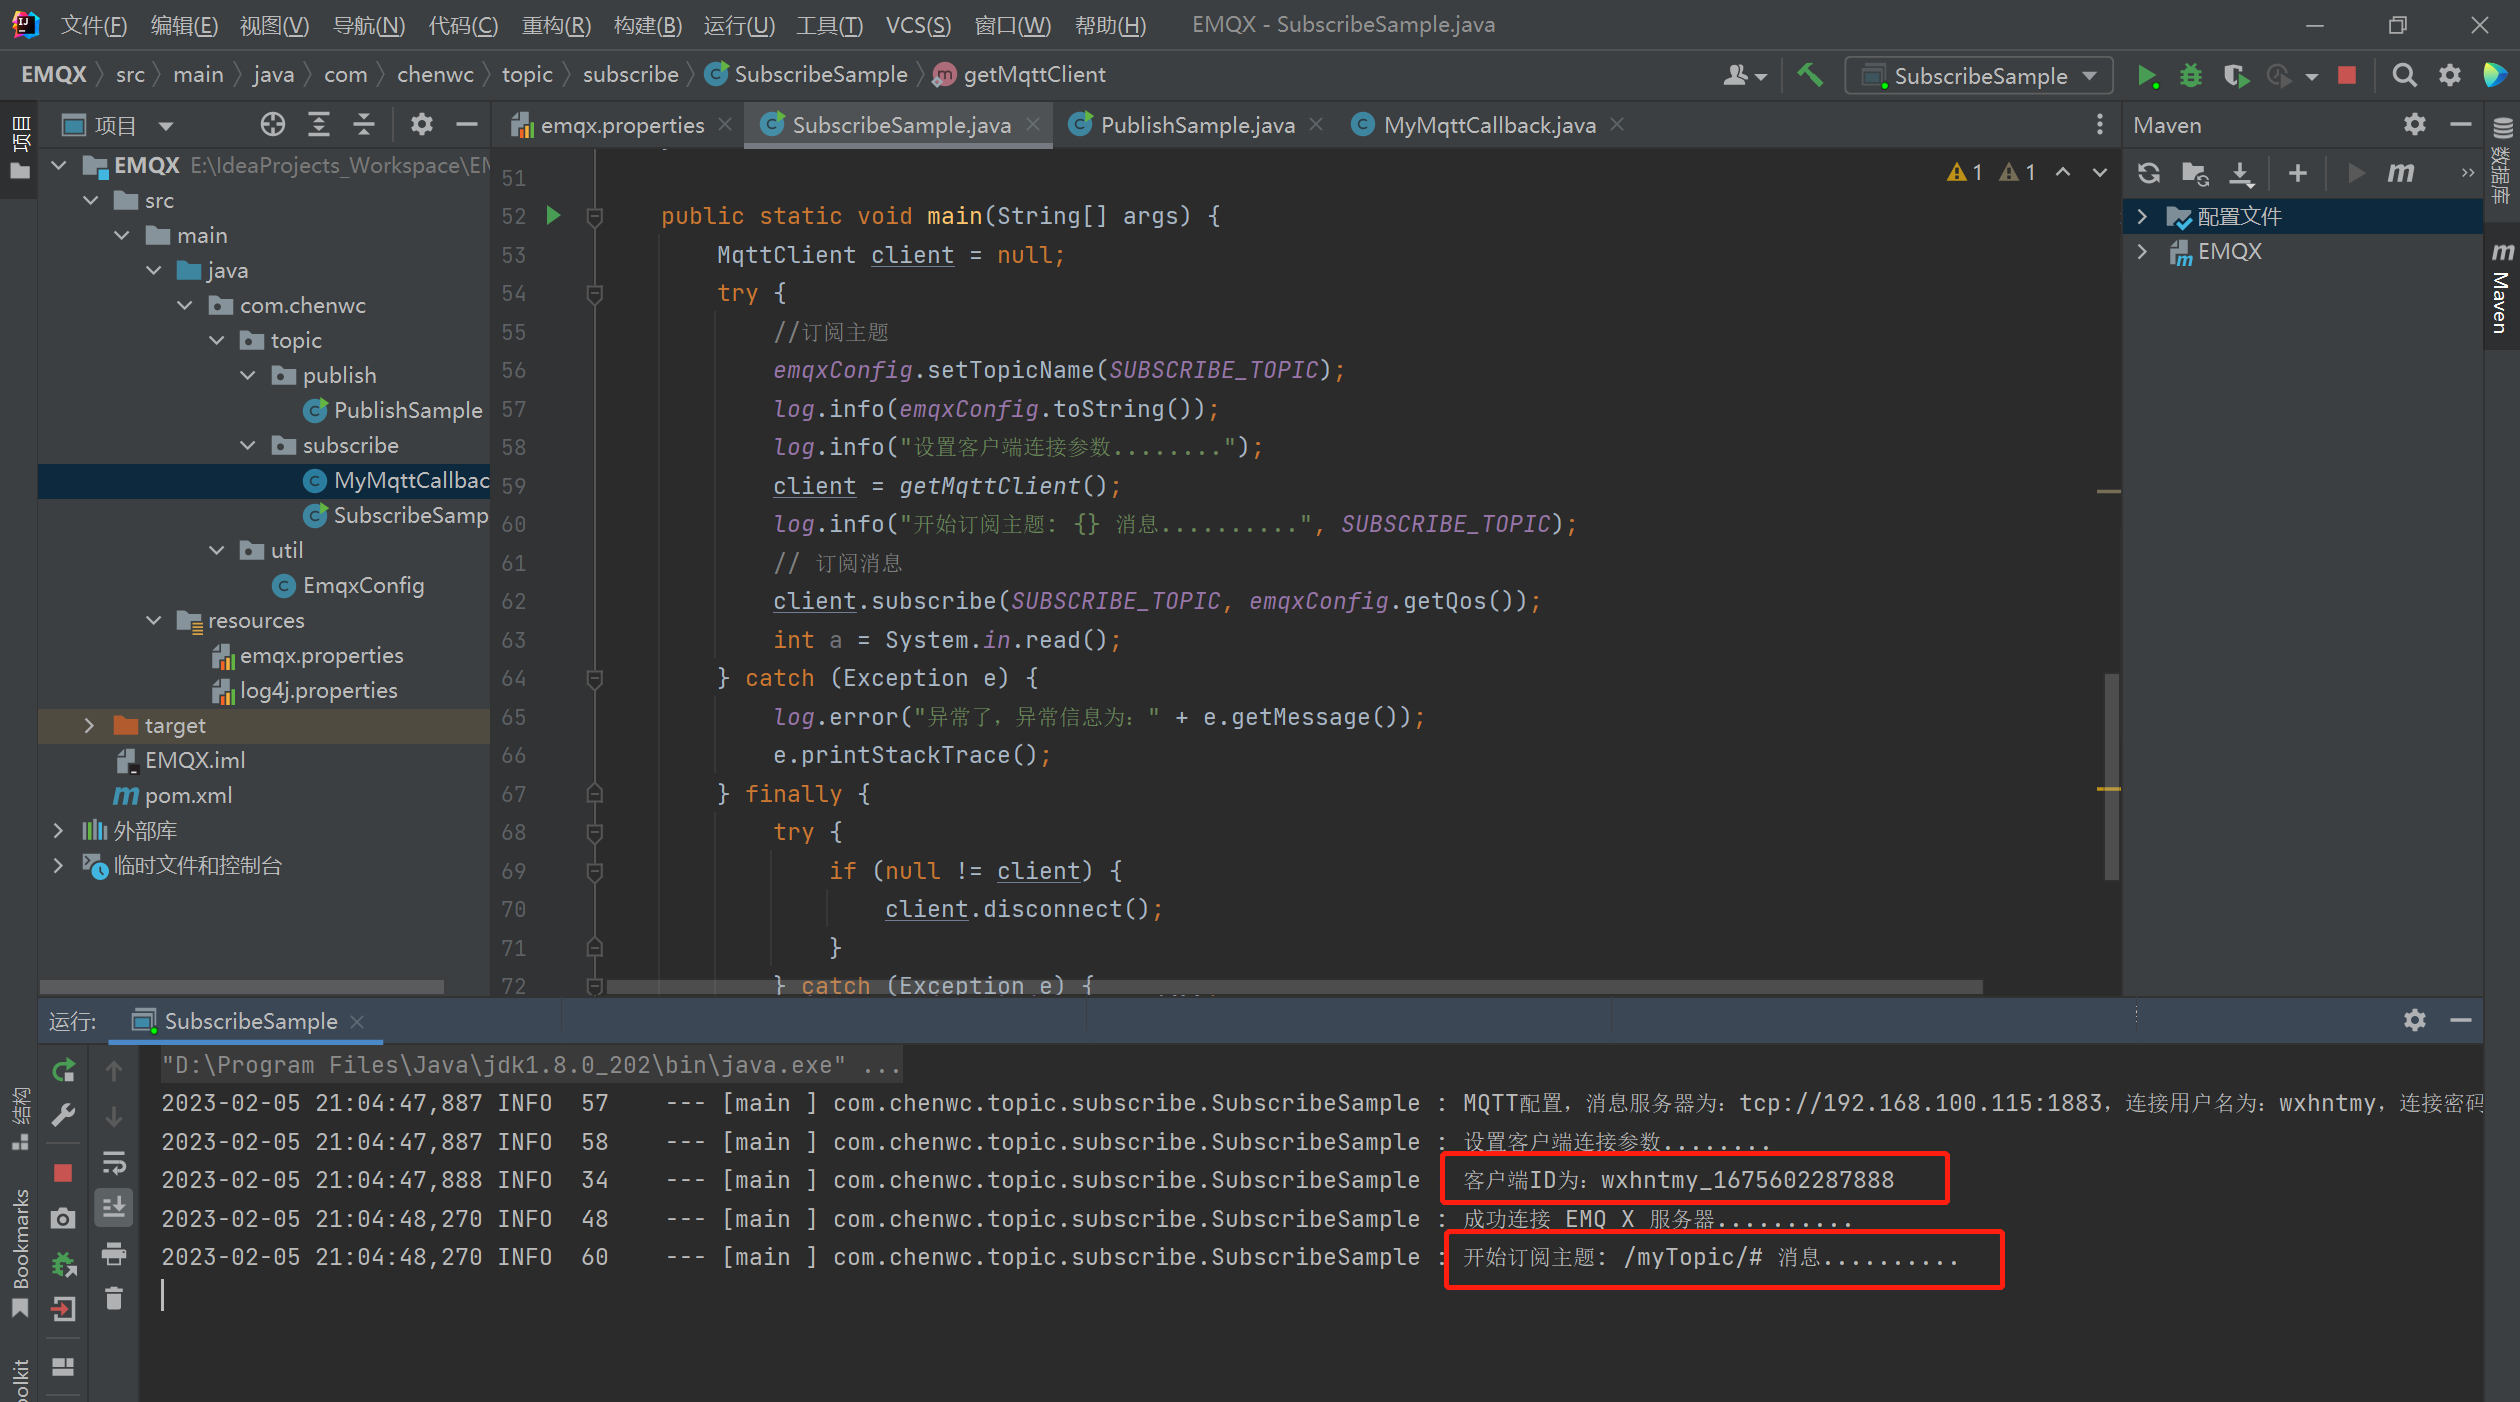Collapse the com.chenwc package node
The image size is (2520, 1402).
(185, 305)
